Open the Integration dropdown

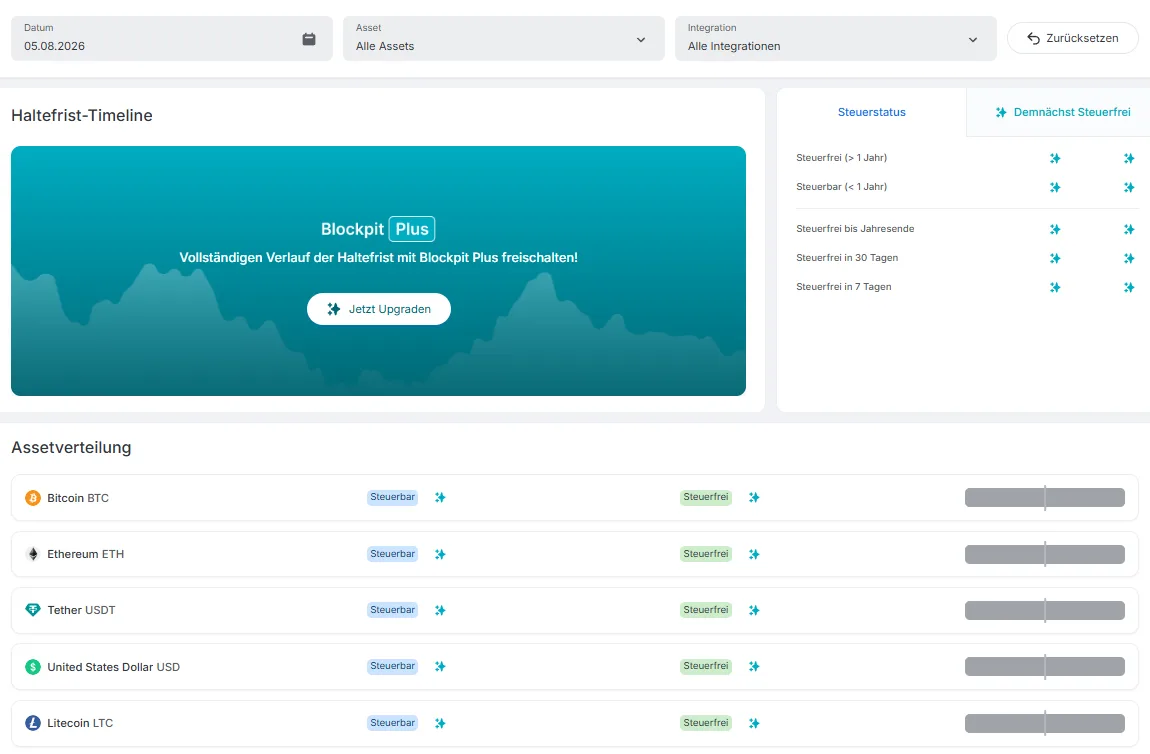pyautogui.click(x=835, y=38)
